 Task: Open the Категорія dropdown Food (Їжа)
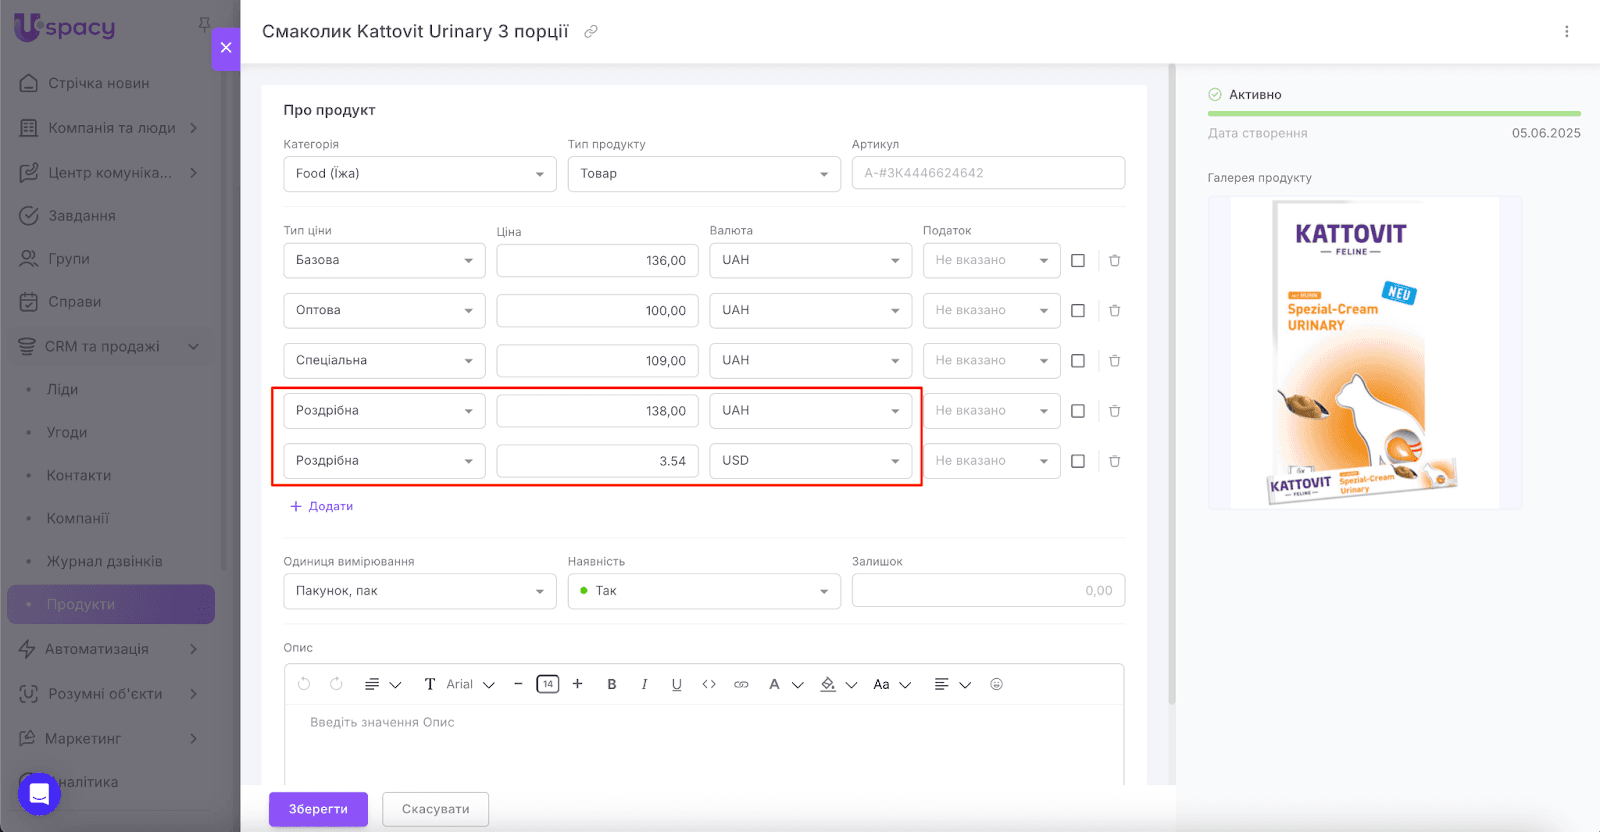coord(419,173)
